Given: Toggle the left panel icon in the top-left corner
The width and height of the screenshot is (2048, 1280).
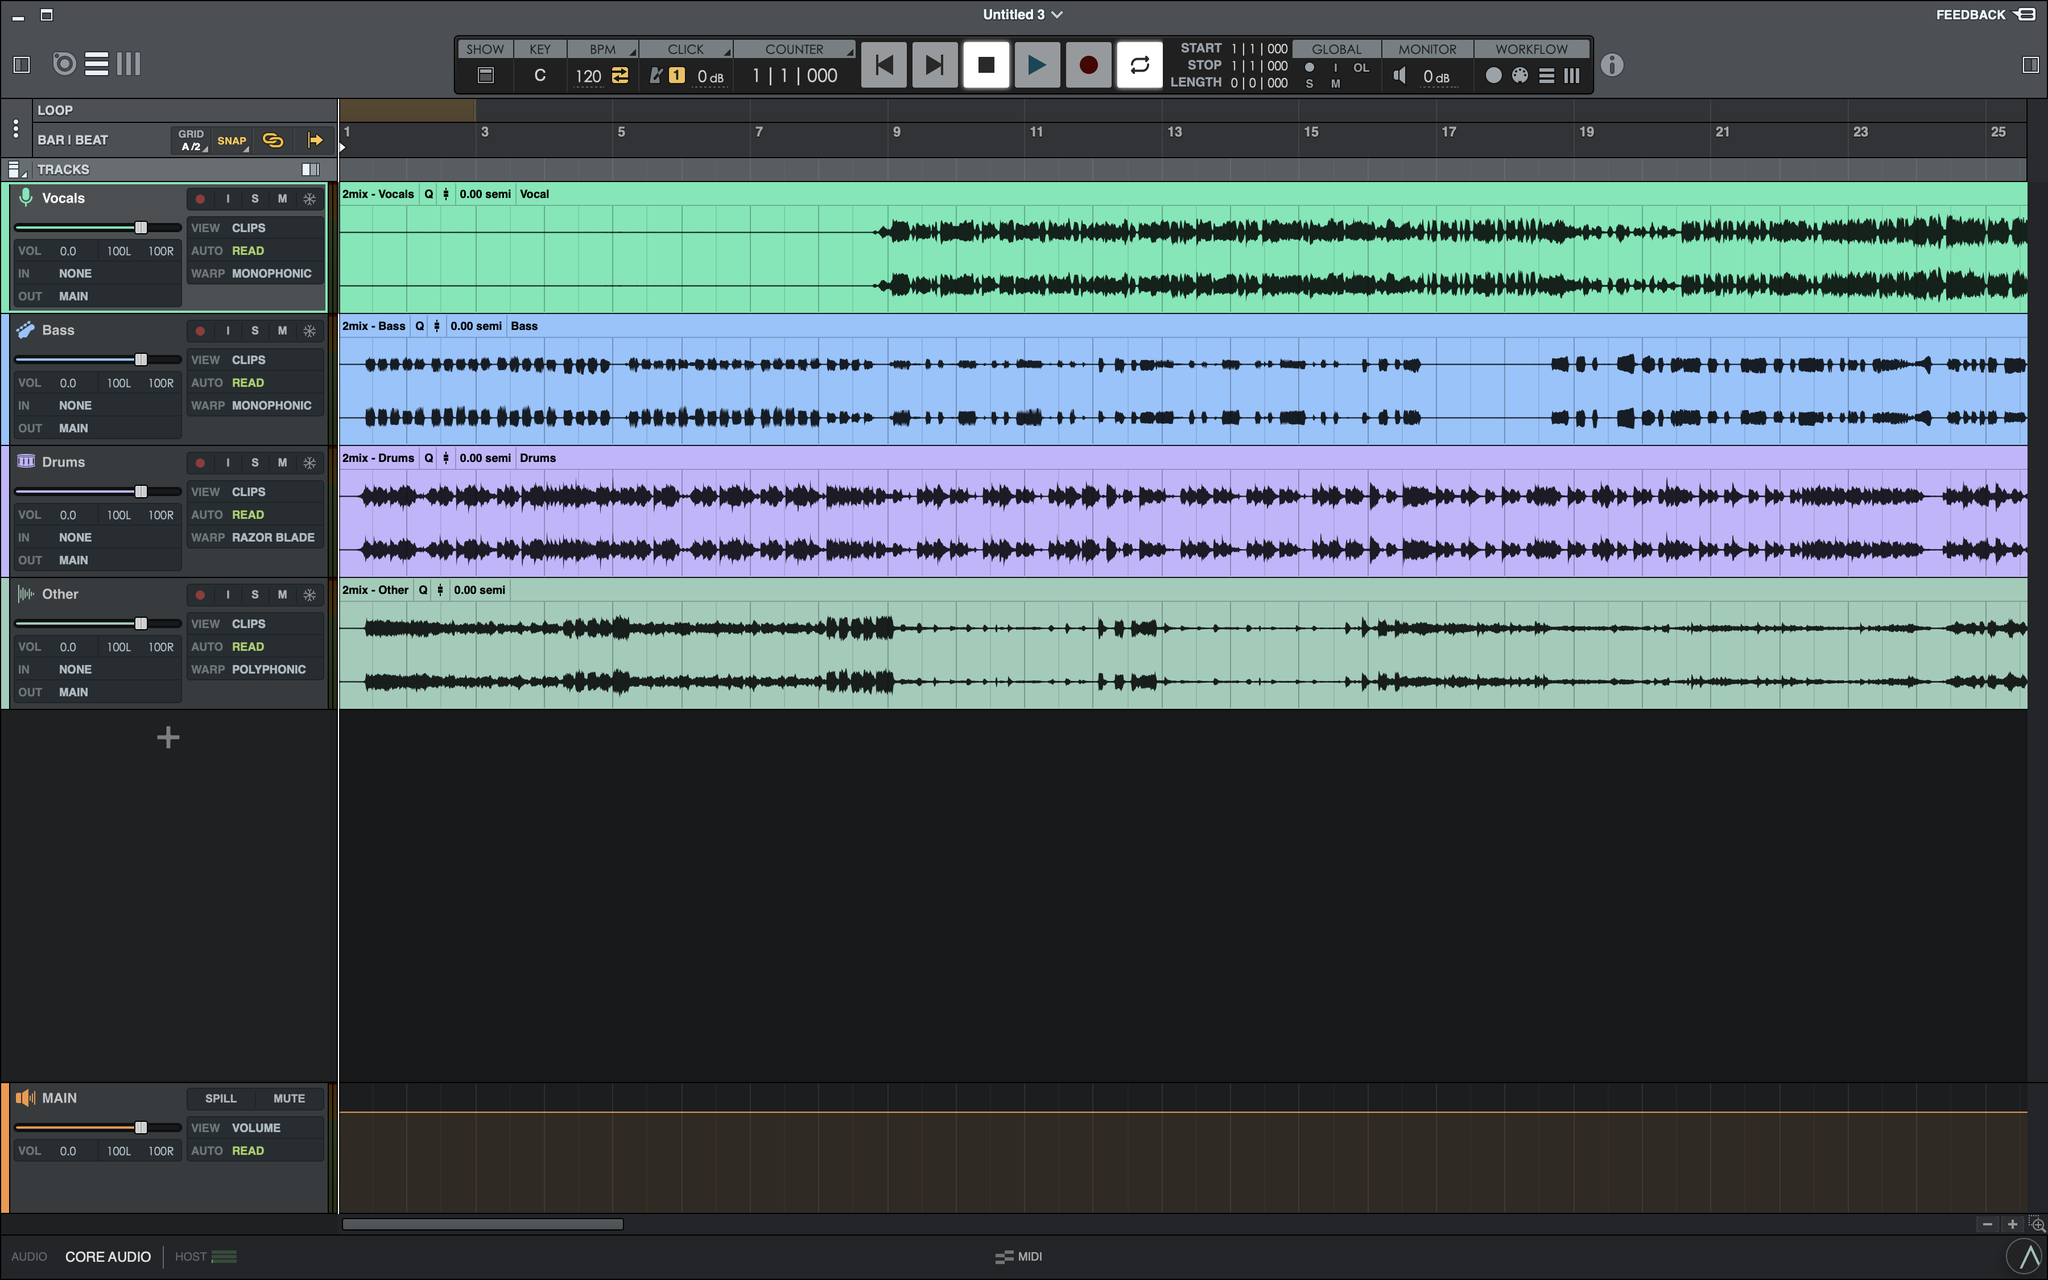Looking at the screenshot, I should coord(21,65).
